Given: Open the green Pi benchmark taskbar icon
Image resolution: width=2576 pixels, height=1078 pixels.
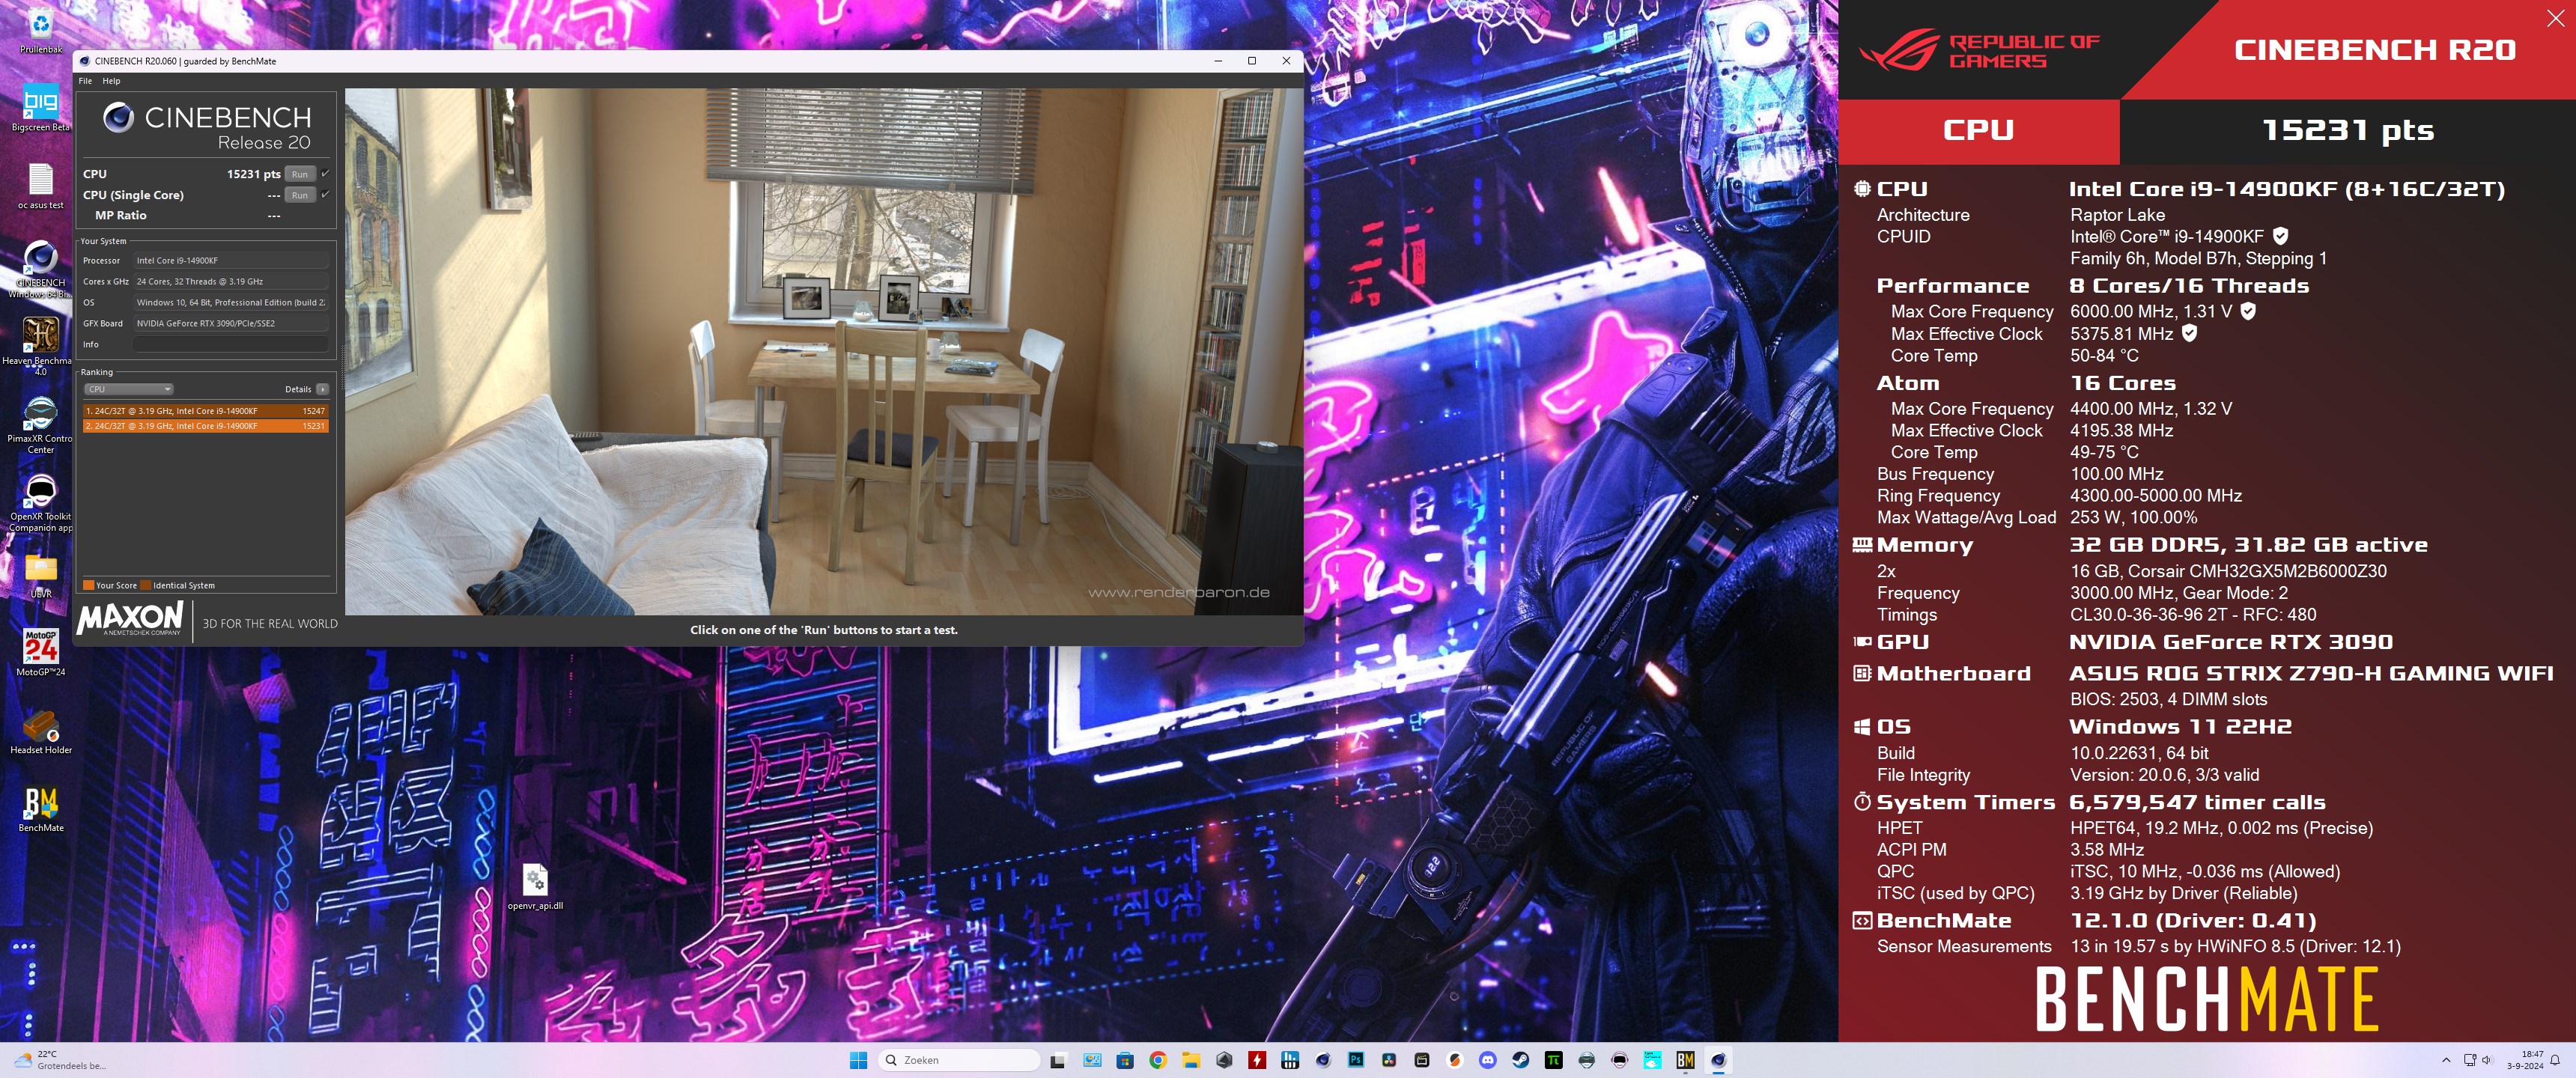Looking at the screenshot, I should (1554, 1060).
